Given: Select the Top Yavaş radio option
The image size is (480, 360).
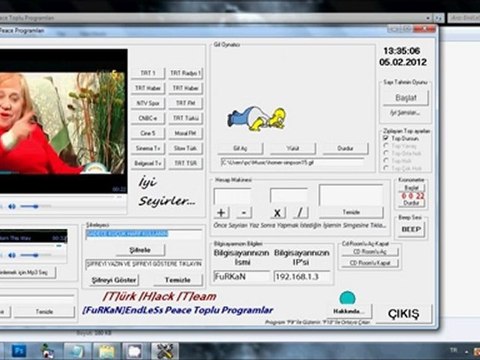Looking at the screenshot, I should 386,146.
